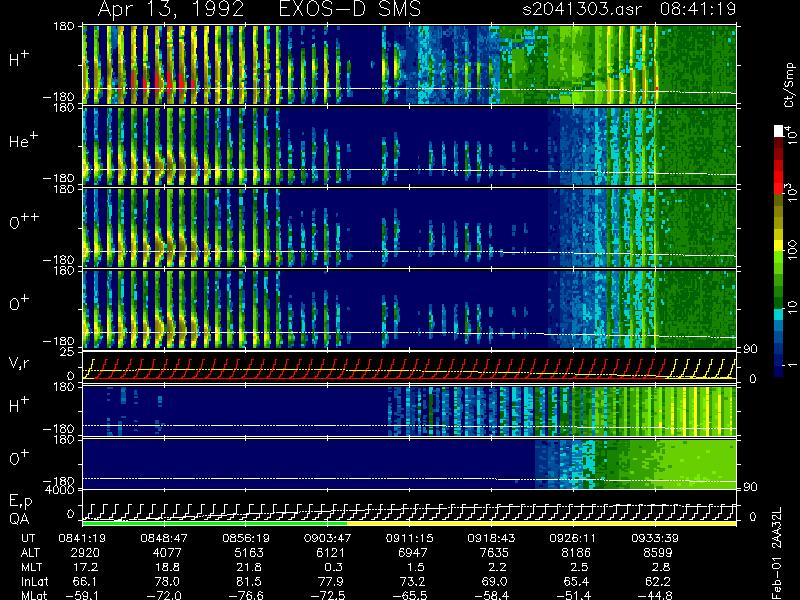The height and width of the screenshot is (600, 800).
Task: Click the altitude value '7635'
Action: [x=494, y=553]
